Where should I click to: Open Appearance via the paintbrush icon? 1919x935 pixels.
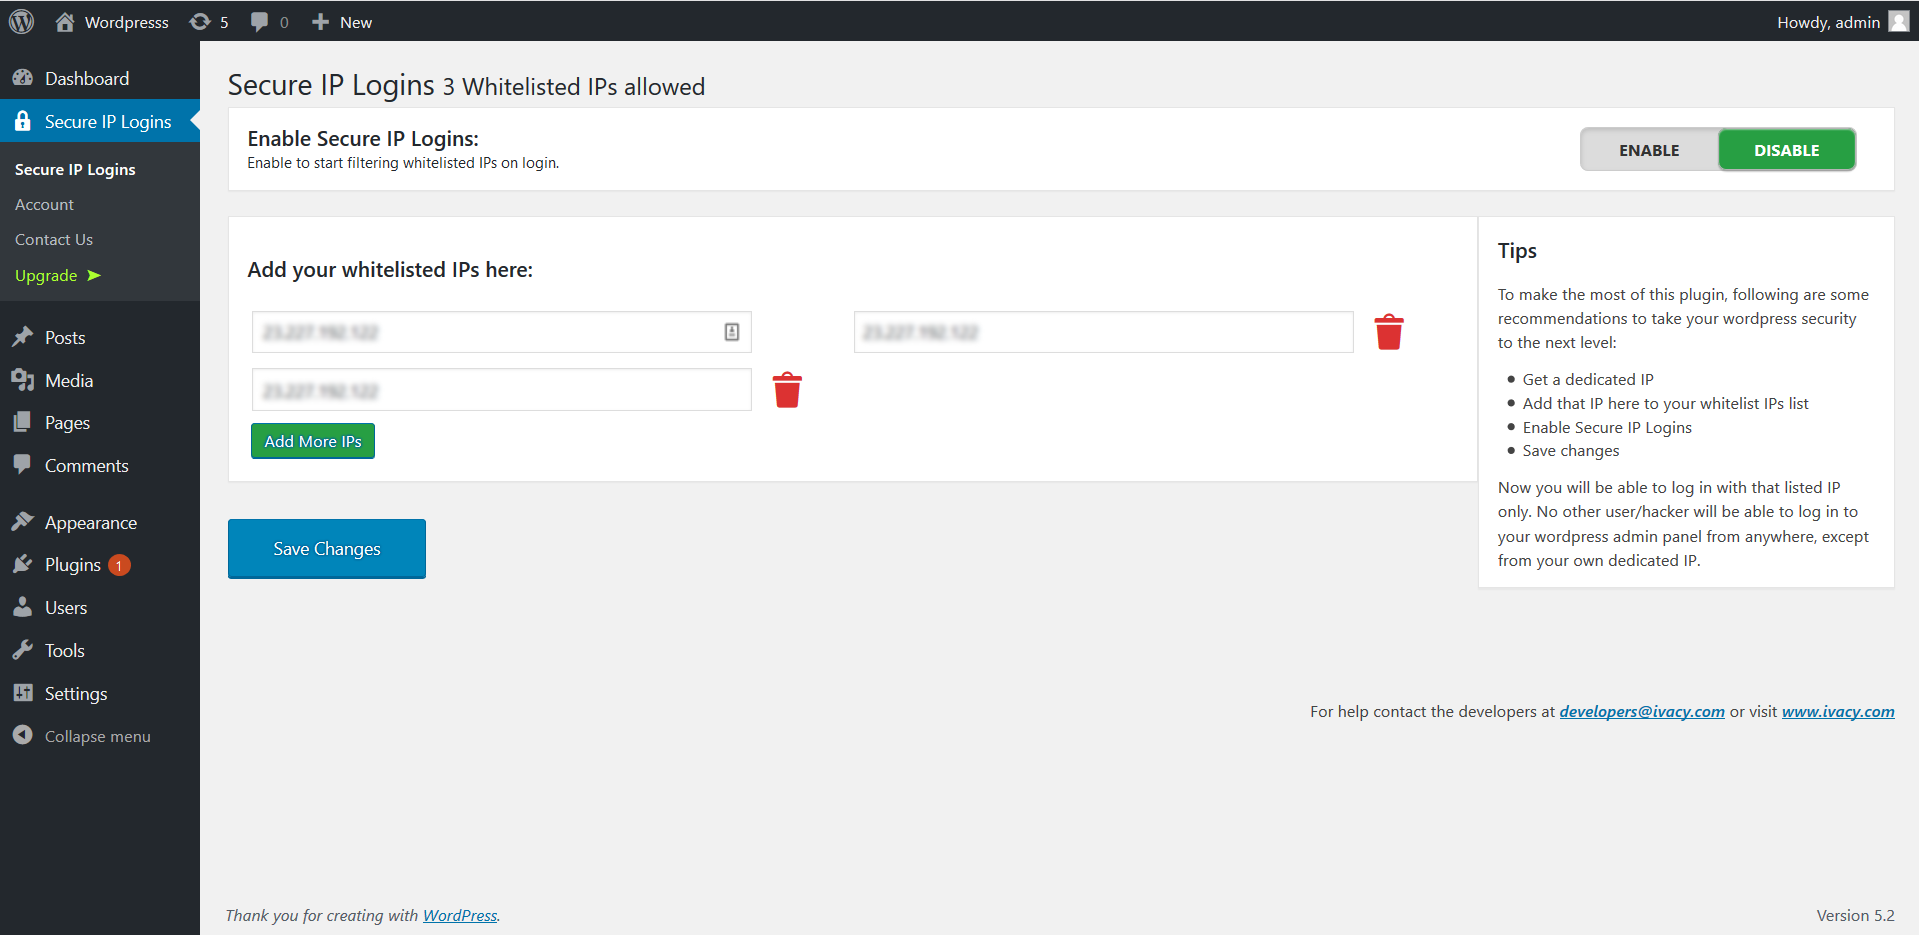23,521
